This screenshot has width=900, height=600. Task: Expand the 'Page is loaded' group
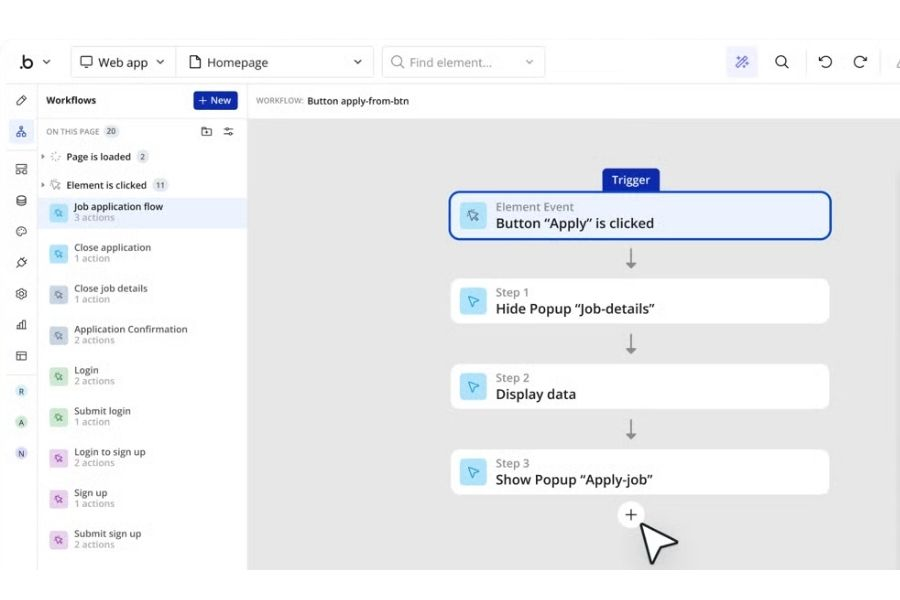(43, 157)
